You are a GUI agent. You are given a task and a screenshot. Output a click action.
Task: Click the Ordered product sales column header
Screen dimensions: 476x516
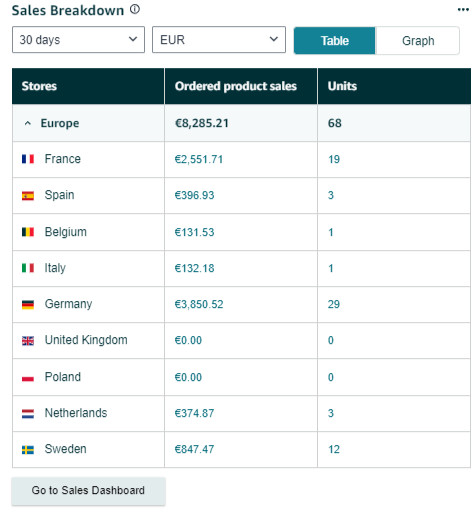236,86
